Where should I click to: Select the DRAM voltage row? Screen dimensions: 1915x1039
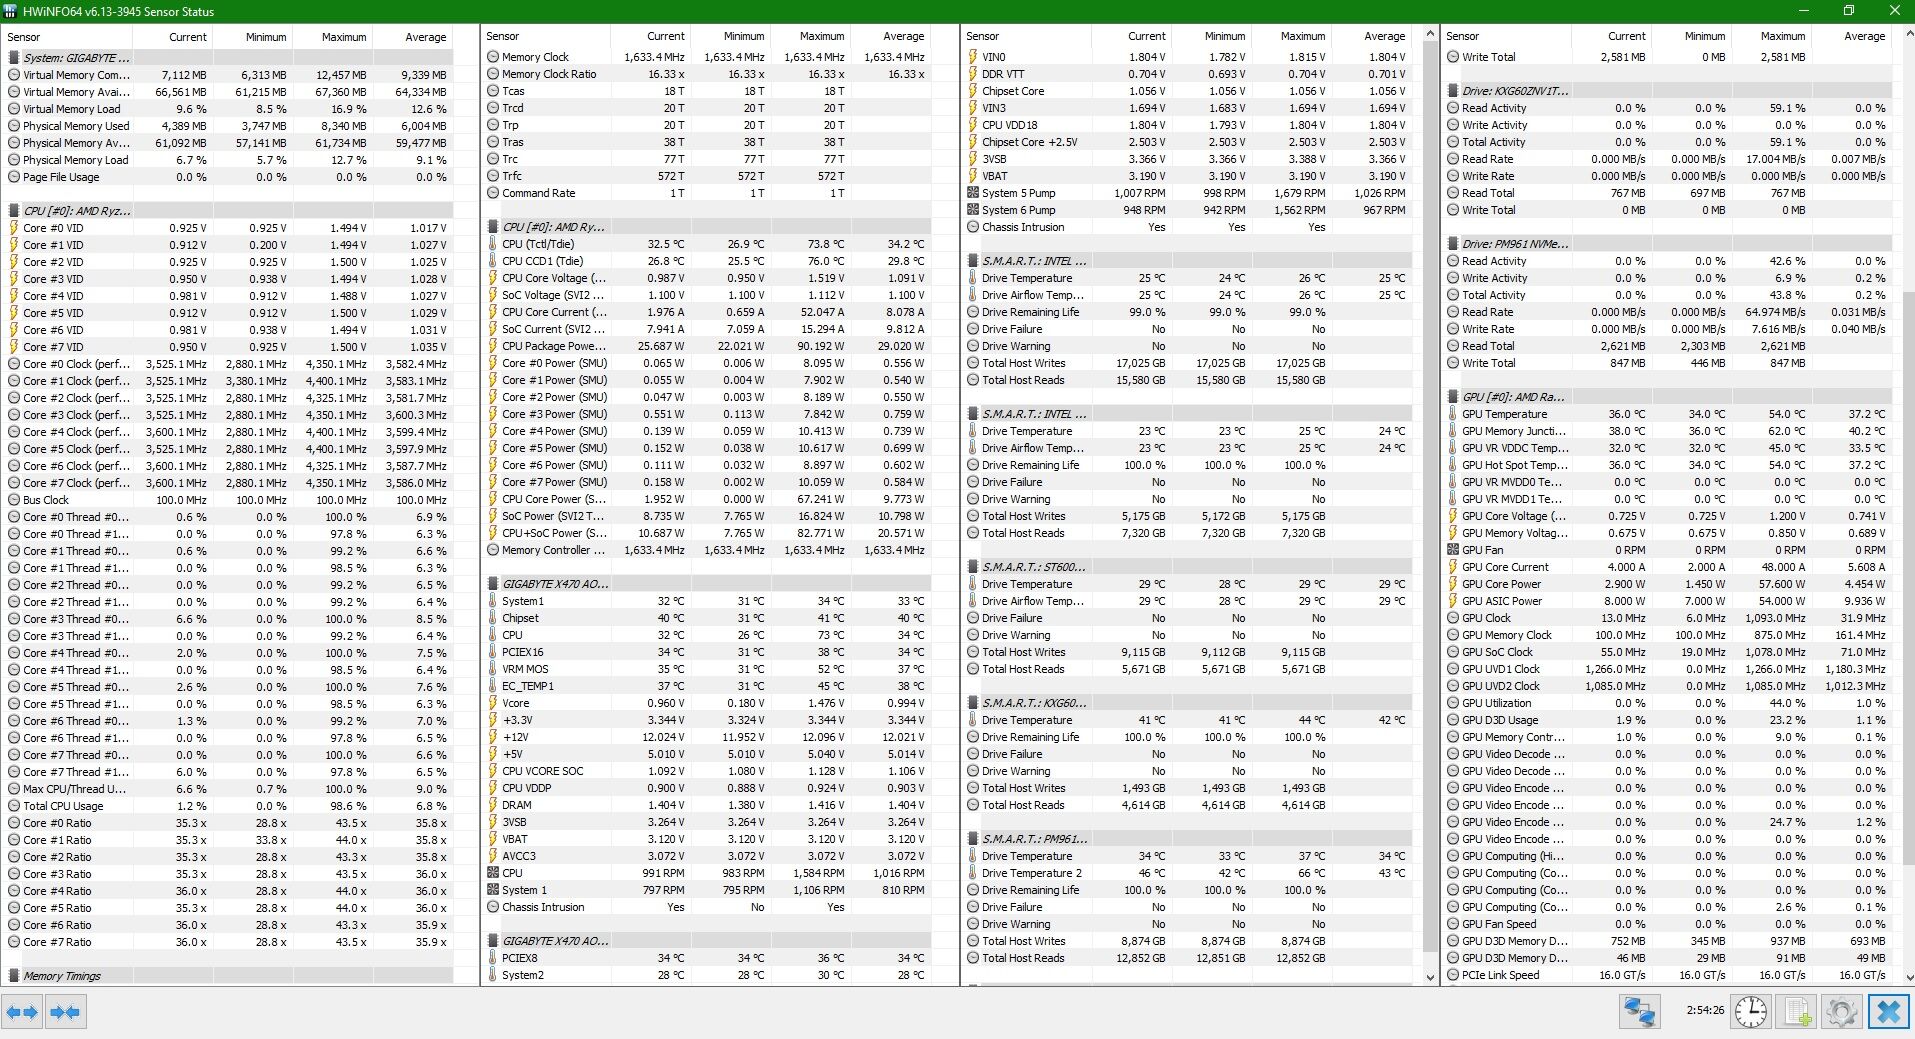(x=708, y=805)
